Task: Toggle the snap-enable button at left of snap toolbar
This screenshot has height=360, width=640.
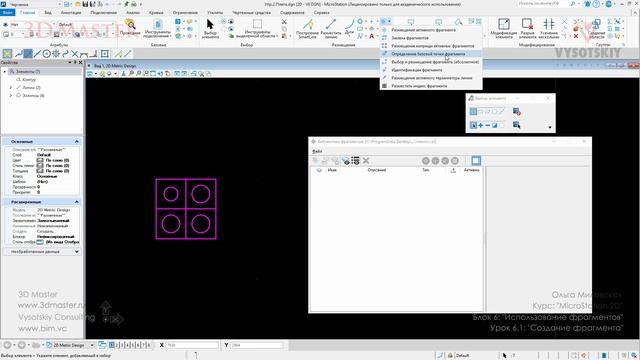Action: (7, 53)
